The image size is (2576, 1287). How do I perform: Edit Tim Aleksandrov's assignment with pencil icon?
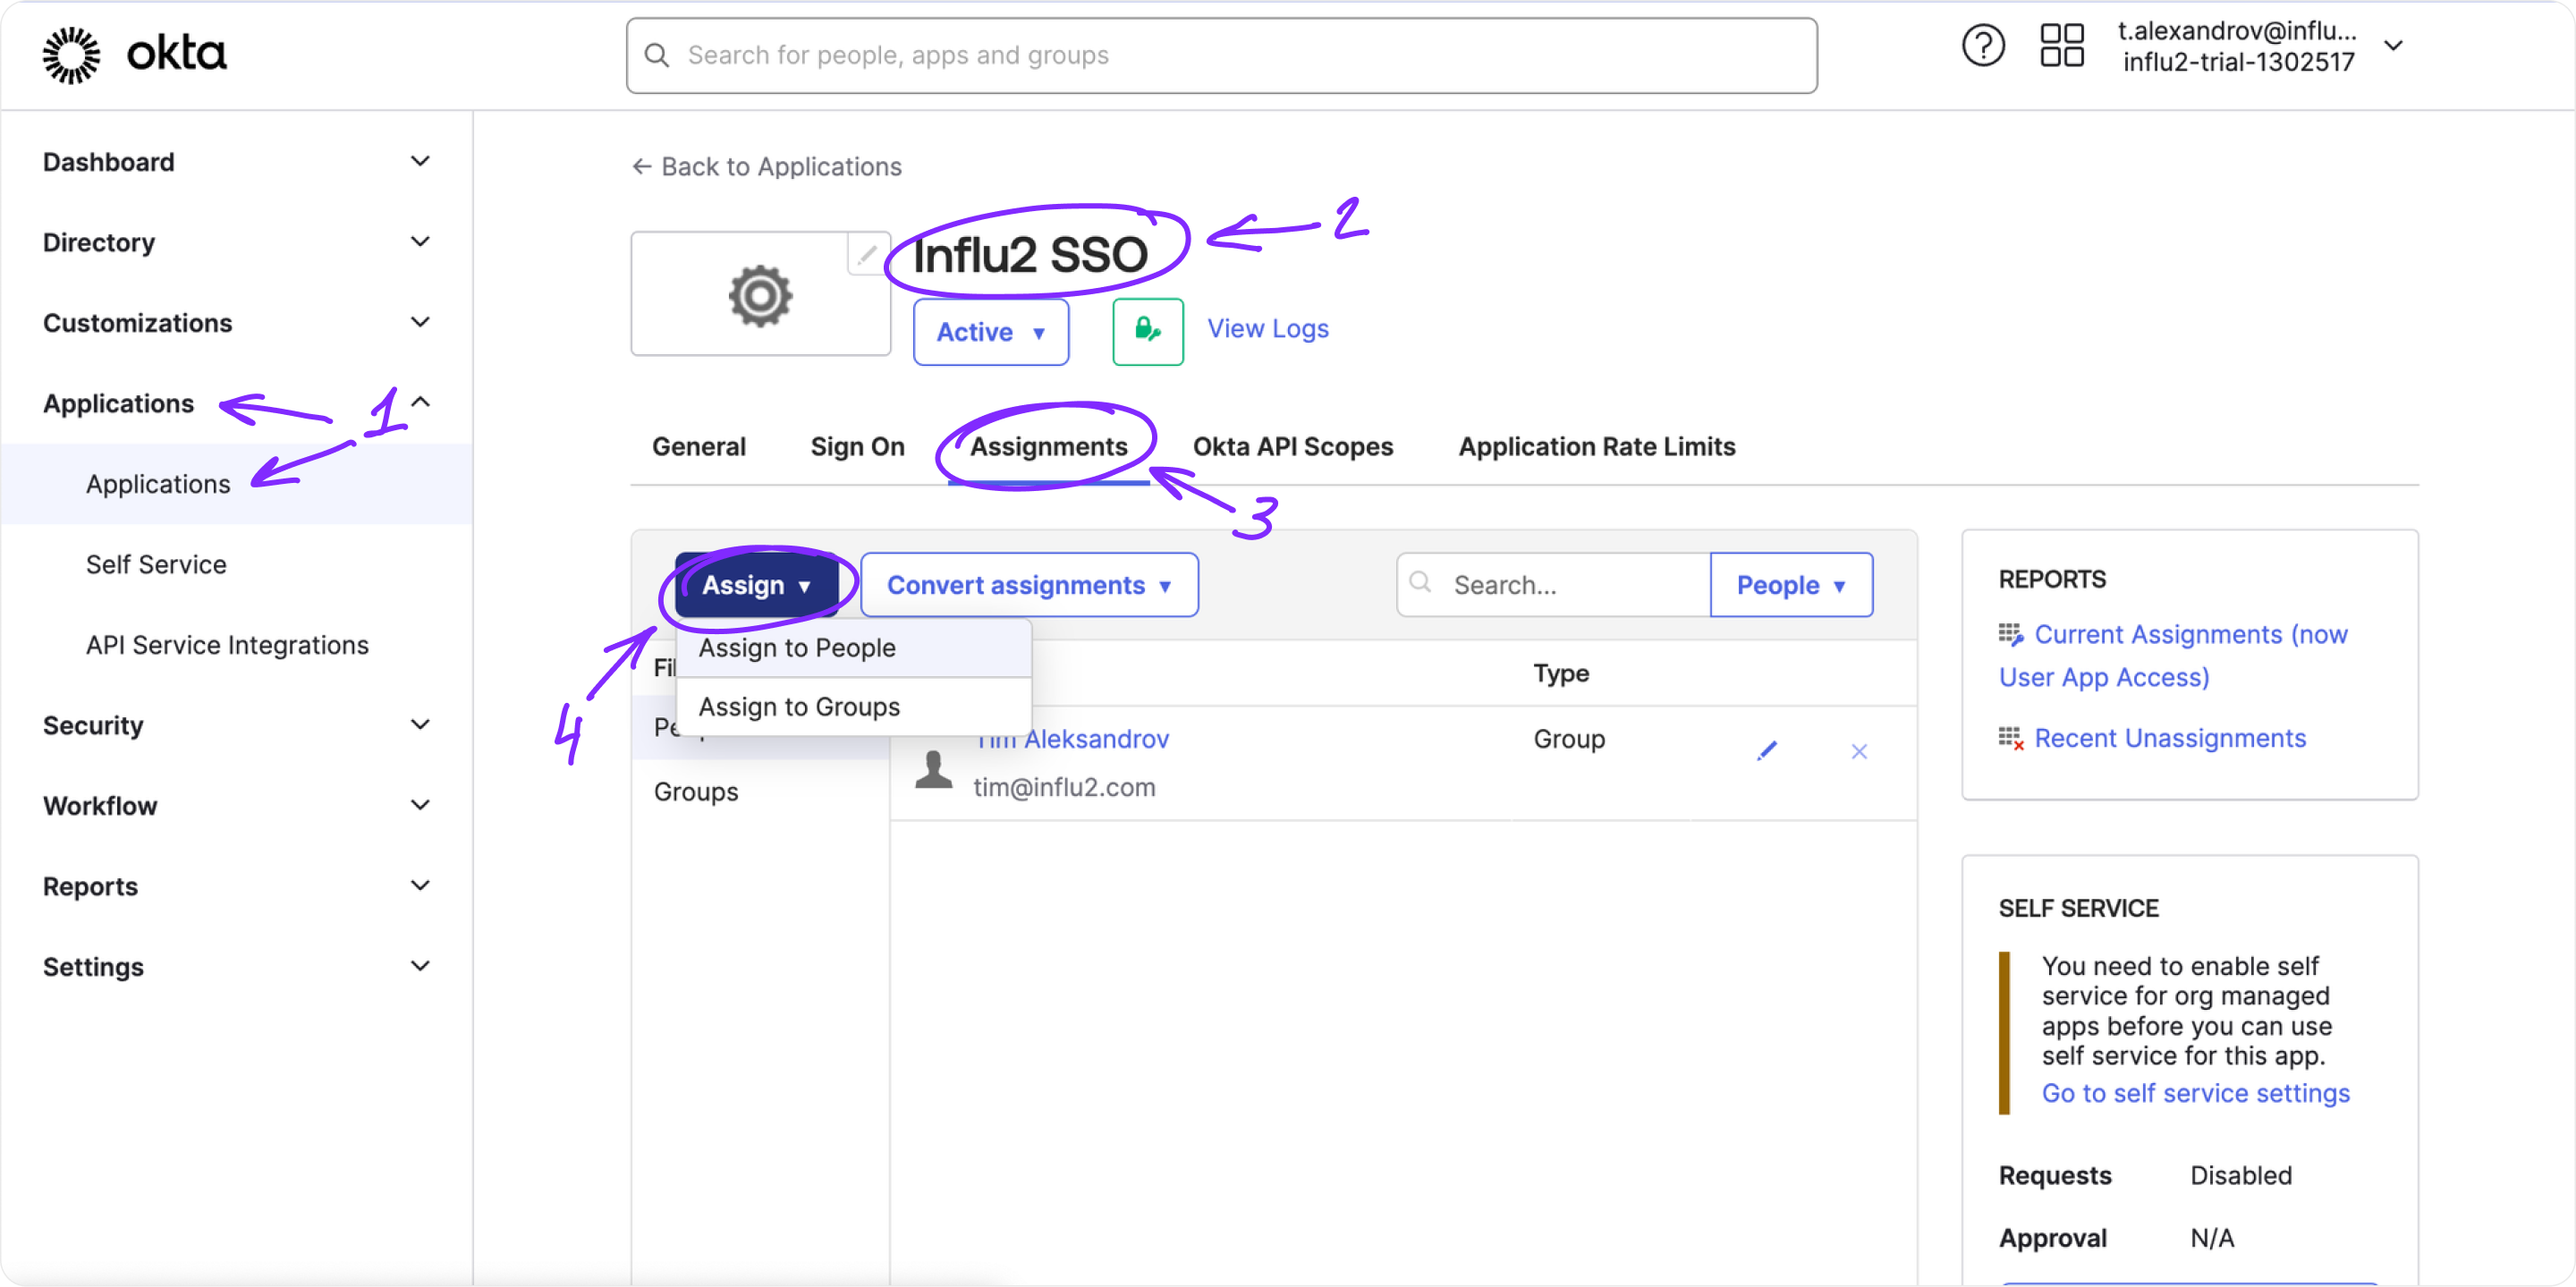(1767, 751)
